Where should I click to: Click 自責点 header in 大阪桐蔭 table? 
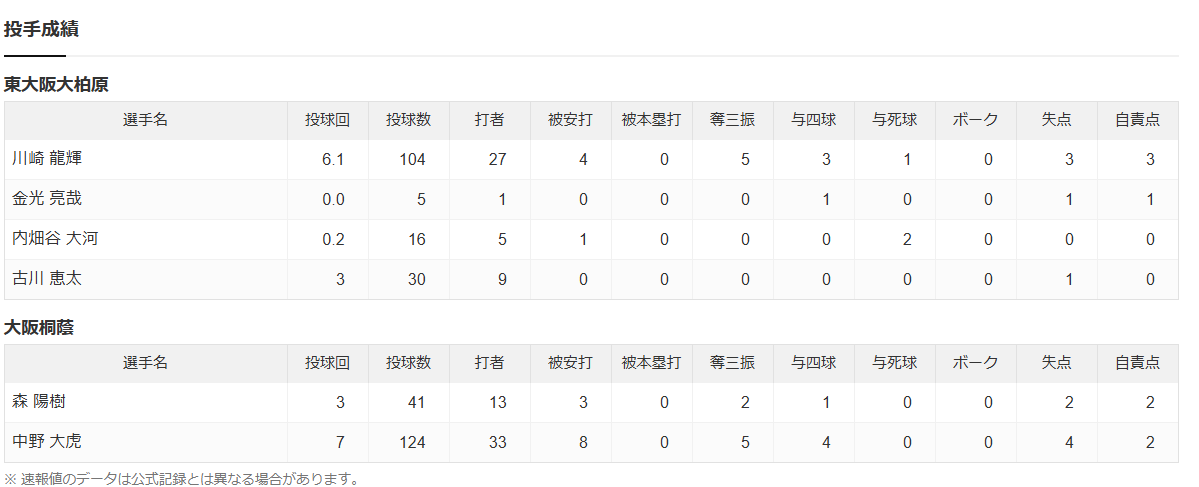[1137, 363]
